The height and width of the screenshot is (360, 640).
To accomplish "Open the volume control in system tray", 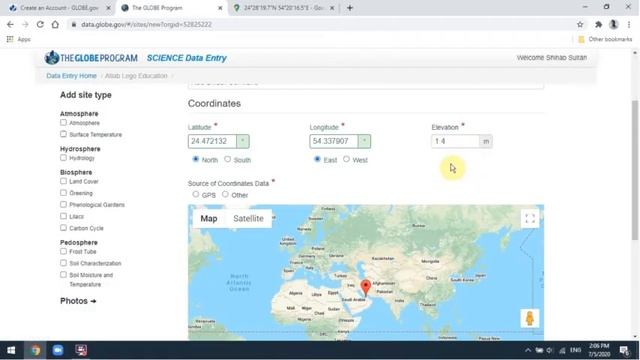I will pyautogui.click(x=550, y=350).
